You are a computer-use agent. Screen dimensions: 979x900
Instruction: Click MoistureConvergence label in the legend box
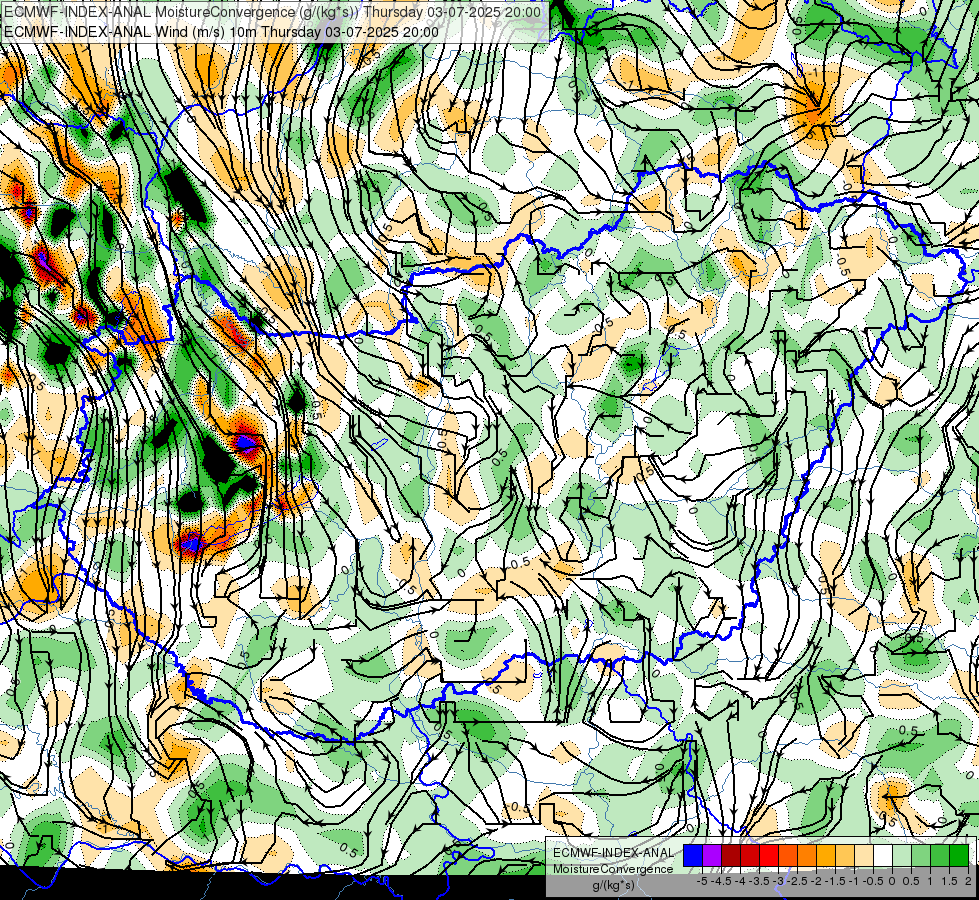pyautogui.click(x=613, y=869)
